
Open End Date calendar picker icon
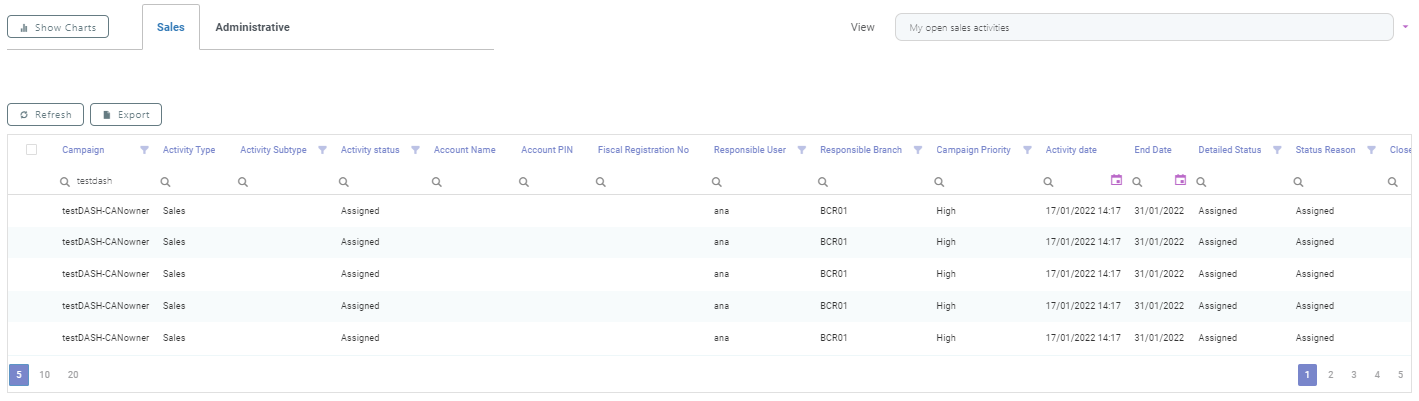[x=1180, y=181]
